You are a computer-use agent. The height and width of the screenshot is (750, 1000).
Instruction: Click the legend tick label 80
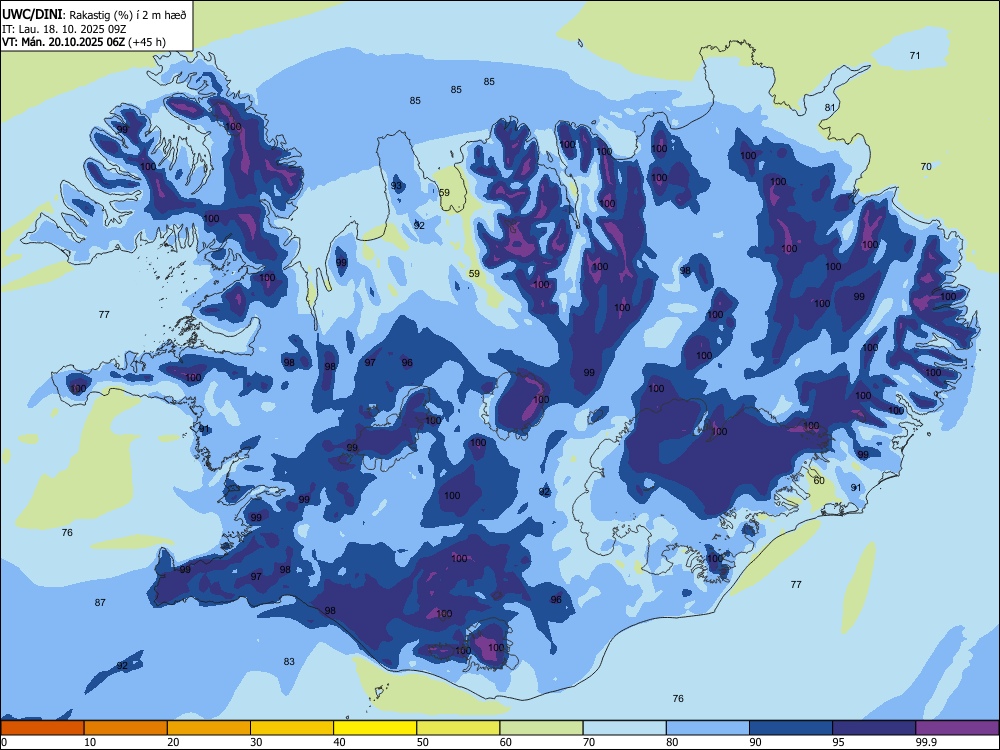[x=672, y=742]
